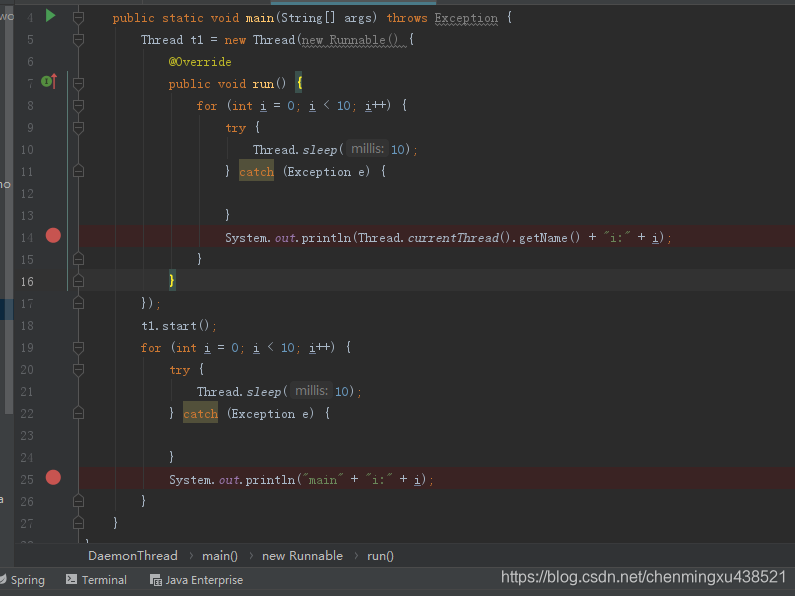Collapse the for loop at line 19
The image size is (795, 596).
click(78, 347)
